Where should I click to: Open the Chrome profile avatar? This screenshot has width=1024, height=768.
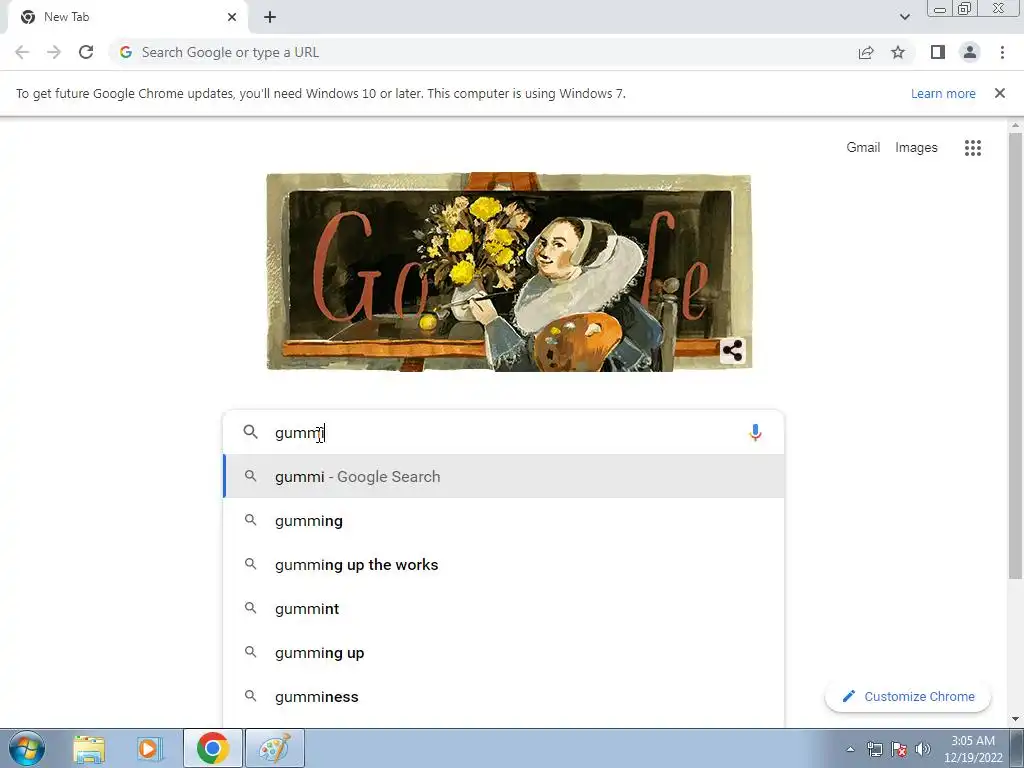[970, 52]
